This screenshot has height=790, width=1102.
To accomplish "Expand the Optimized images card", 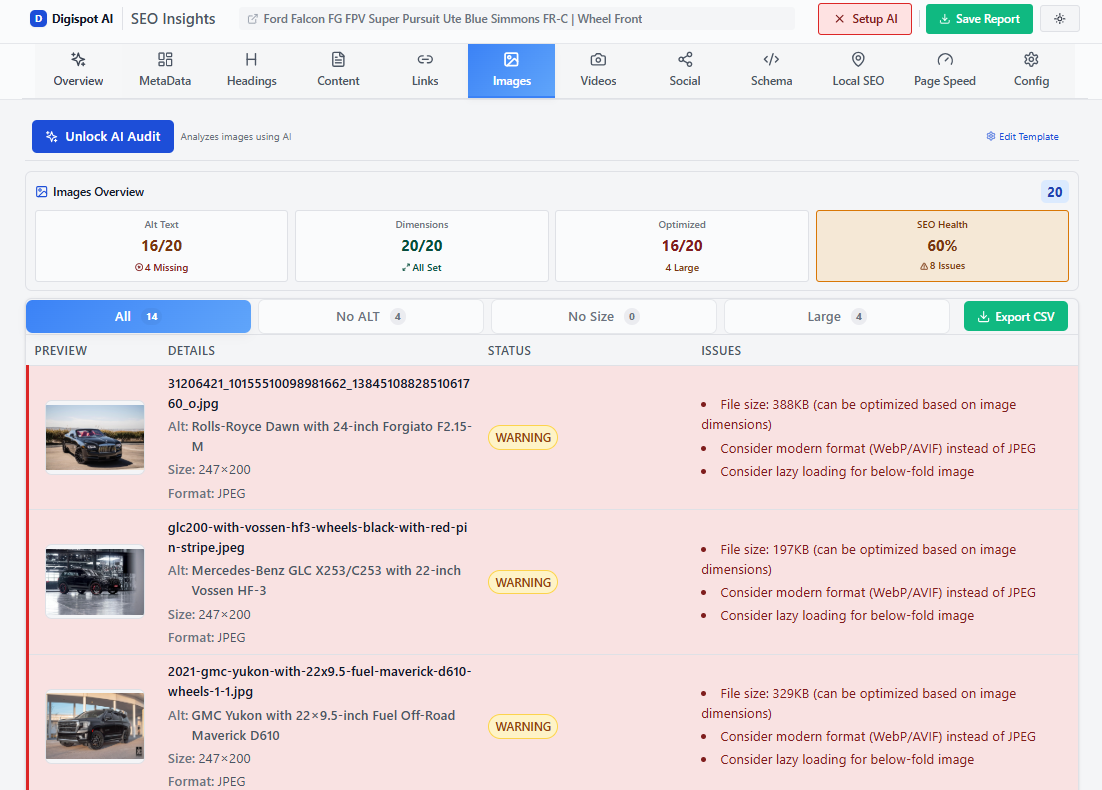I will (x=681, y=245).
